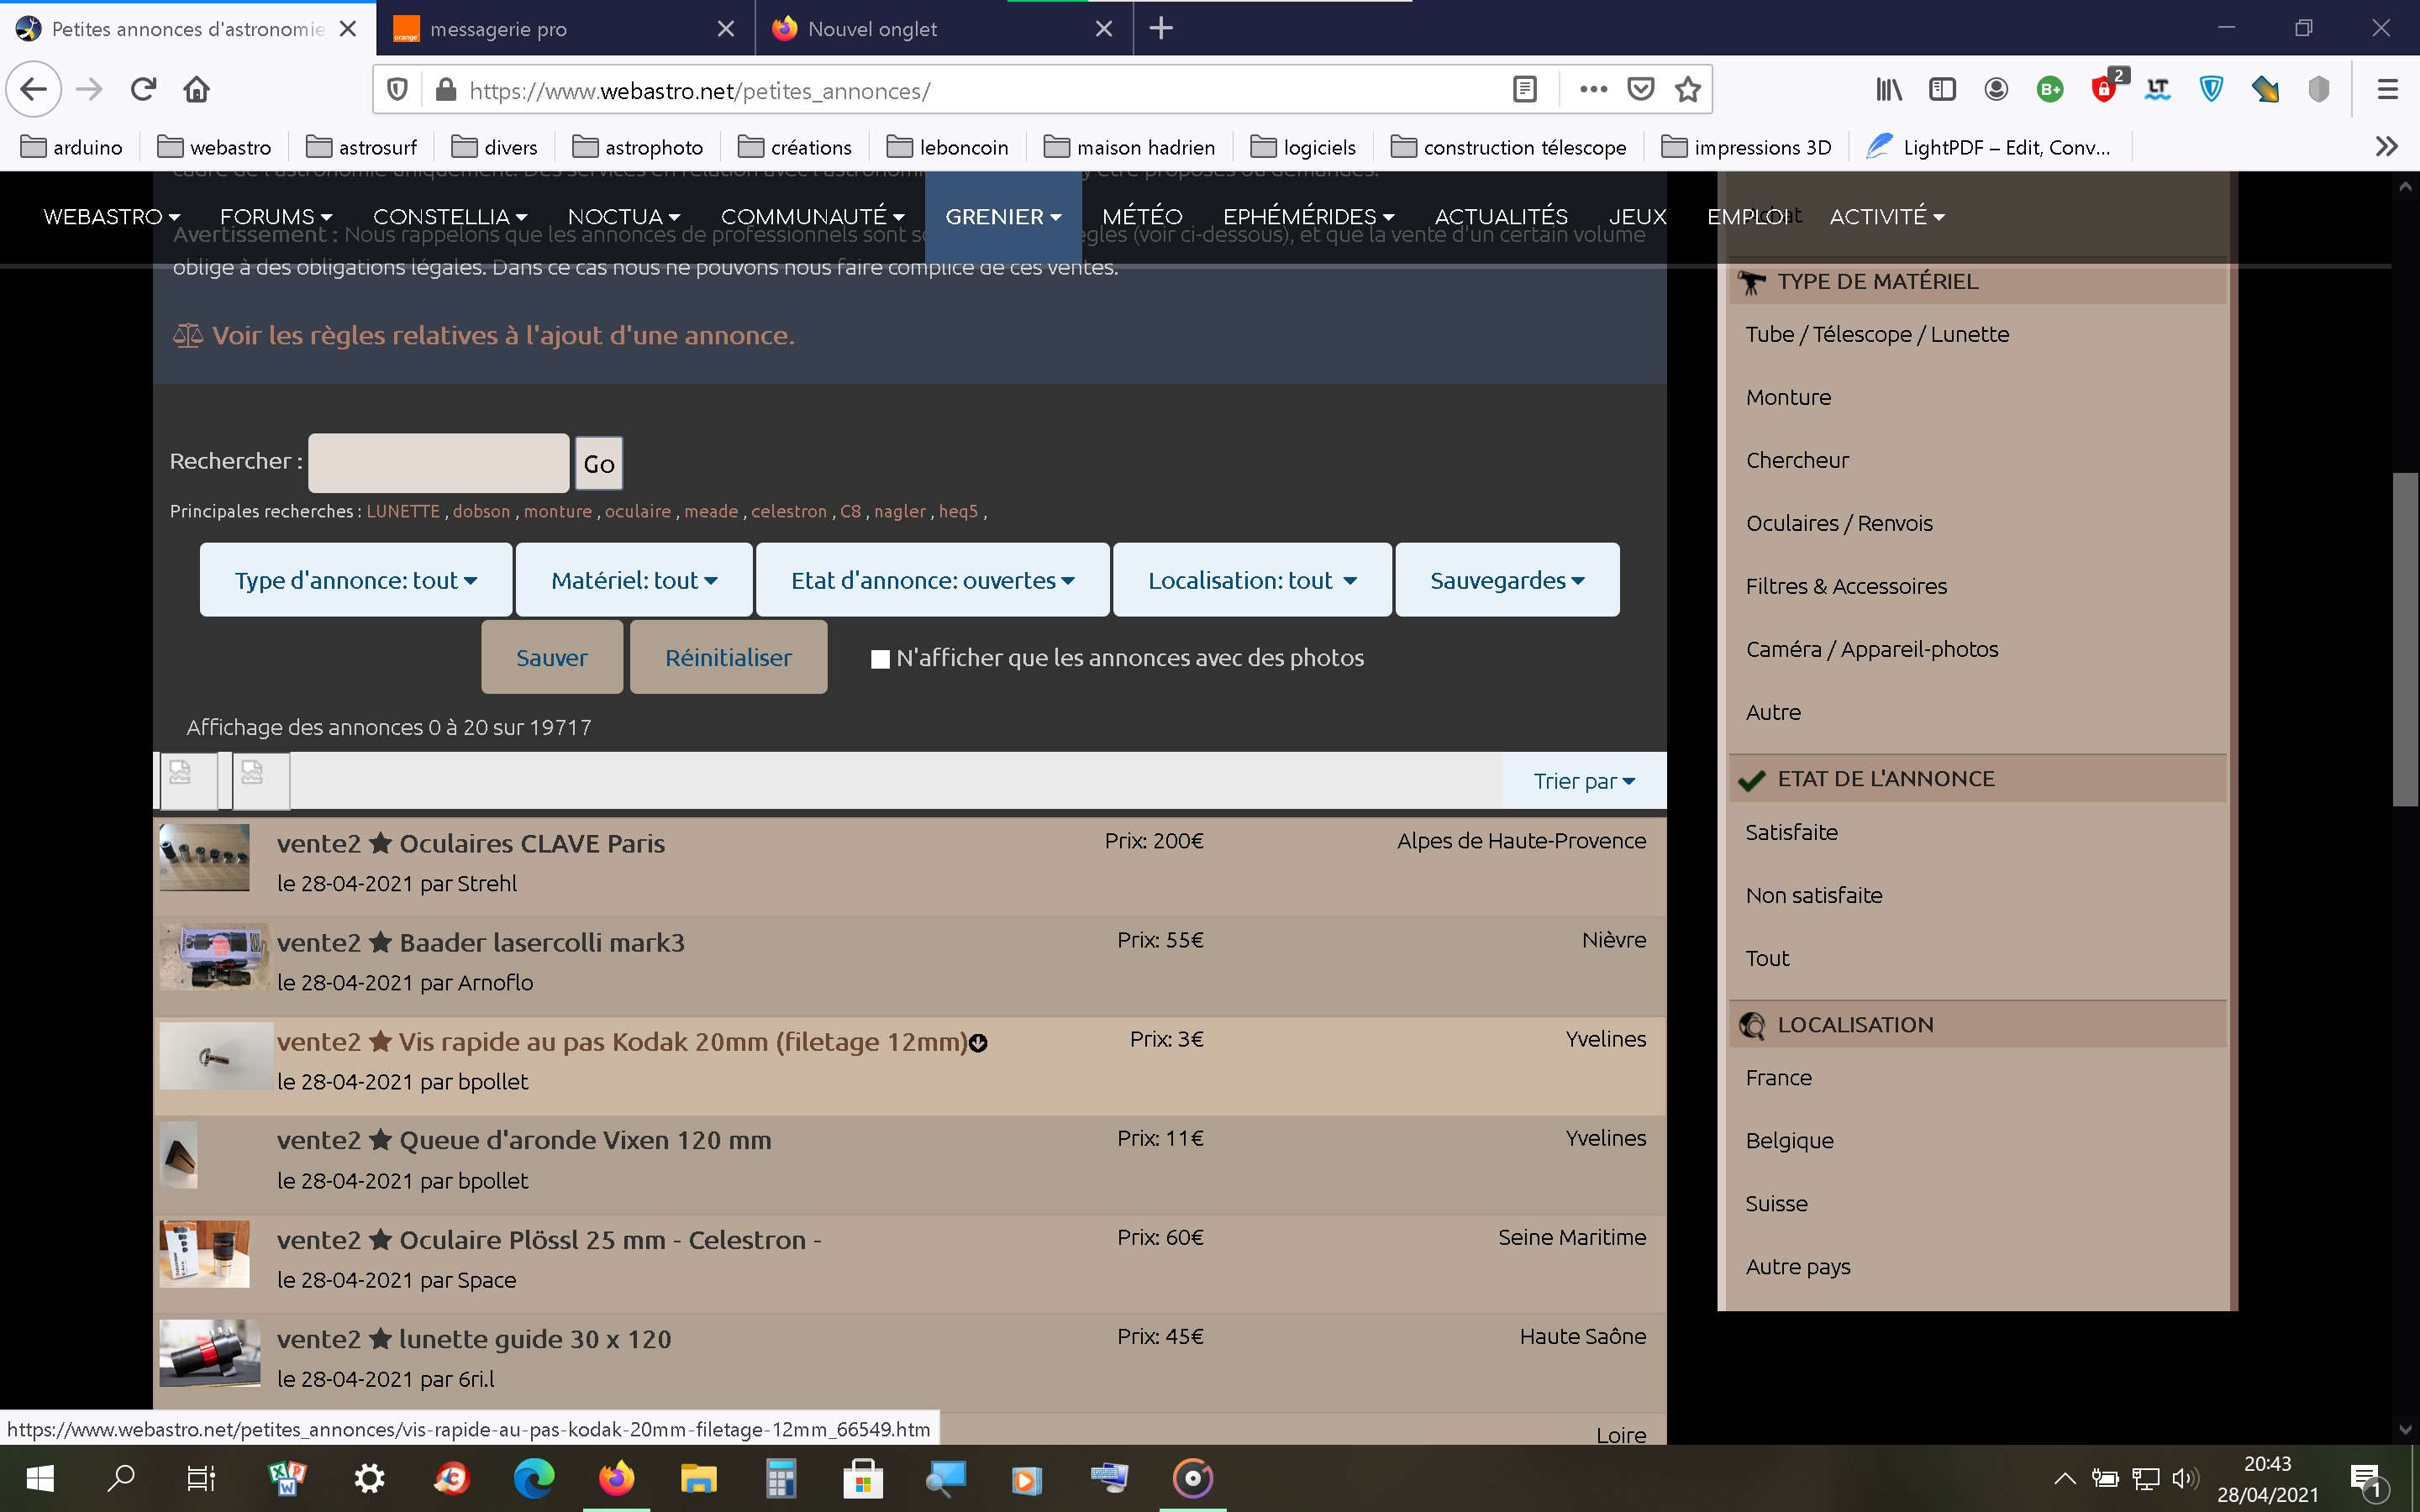This screenshot has height=1512, width=2420.
Task: Click the Firefox account icon
Action: point(1996,90)
